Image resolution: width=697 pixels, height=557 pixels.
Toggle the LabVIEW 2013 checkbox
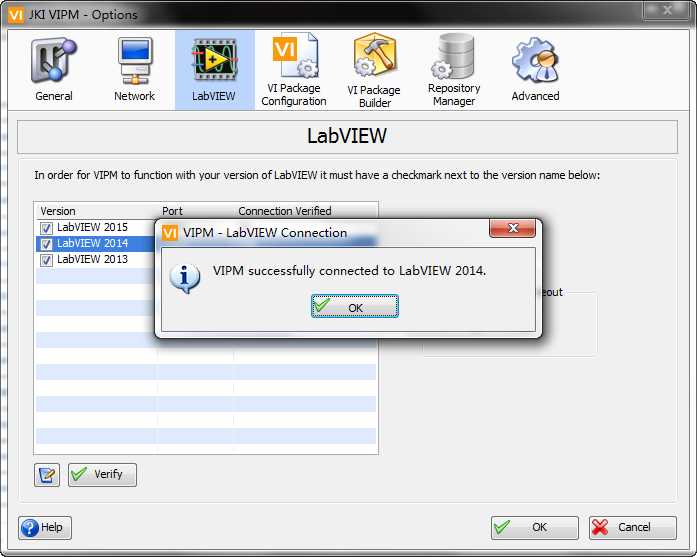pos(46,260)
